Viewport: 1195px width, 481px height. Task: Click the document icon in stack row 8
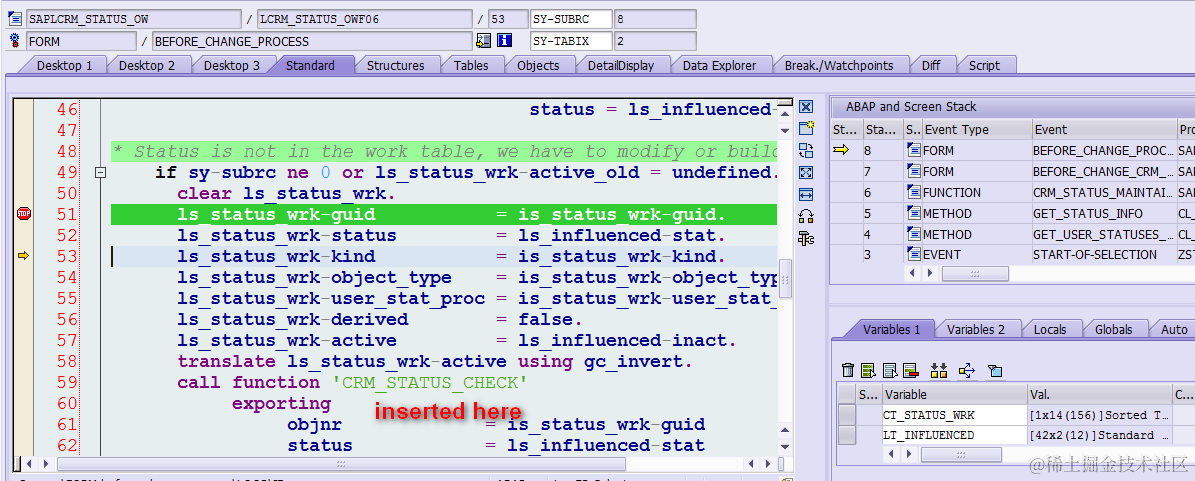(913, 150)
